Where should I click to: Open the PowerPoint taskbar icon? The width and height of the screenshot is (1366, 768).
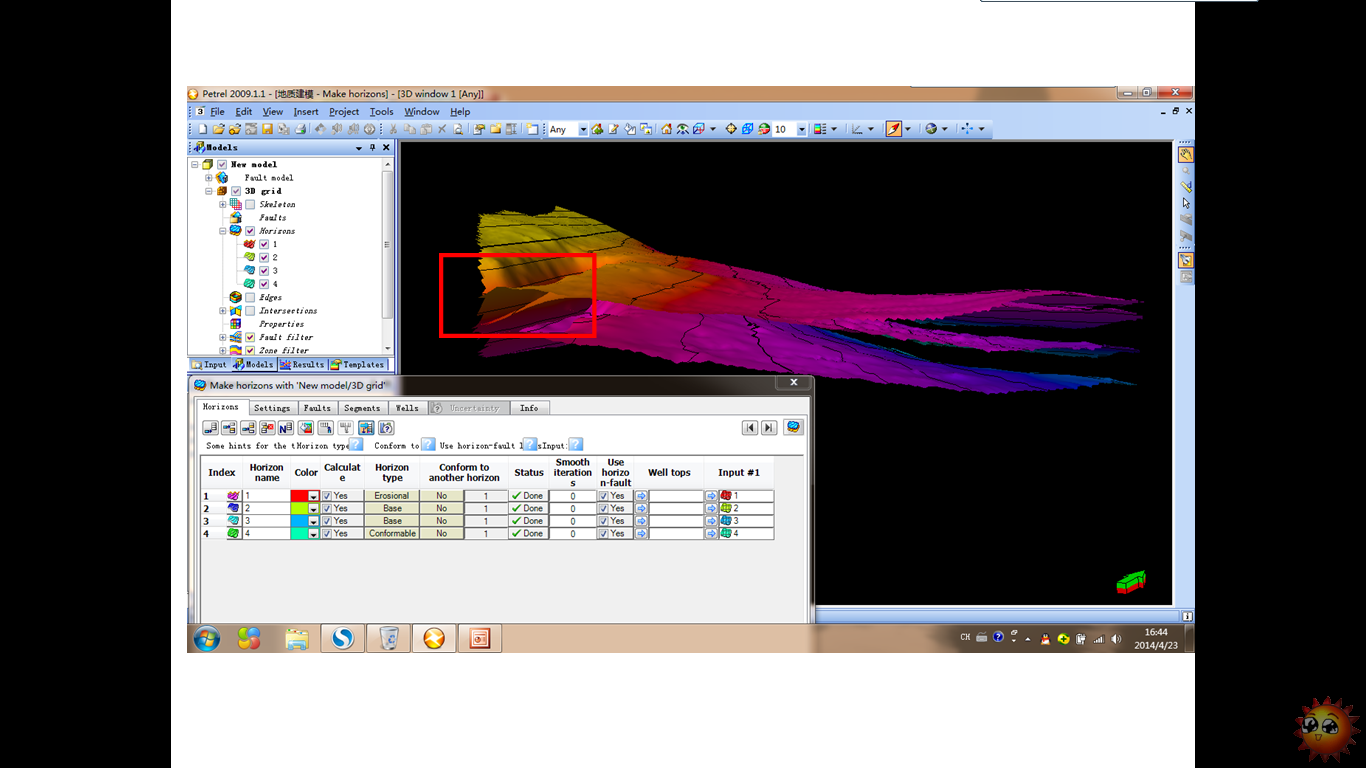480,638
